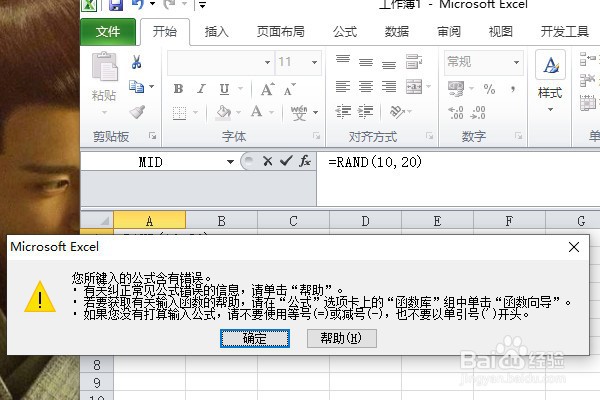600x400 pixels.
Task: Click the Comma Style icon
Action: pos(513,90)
